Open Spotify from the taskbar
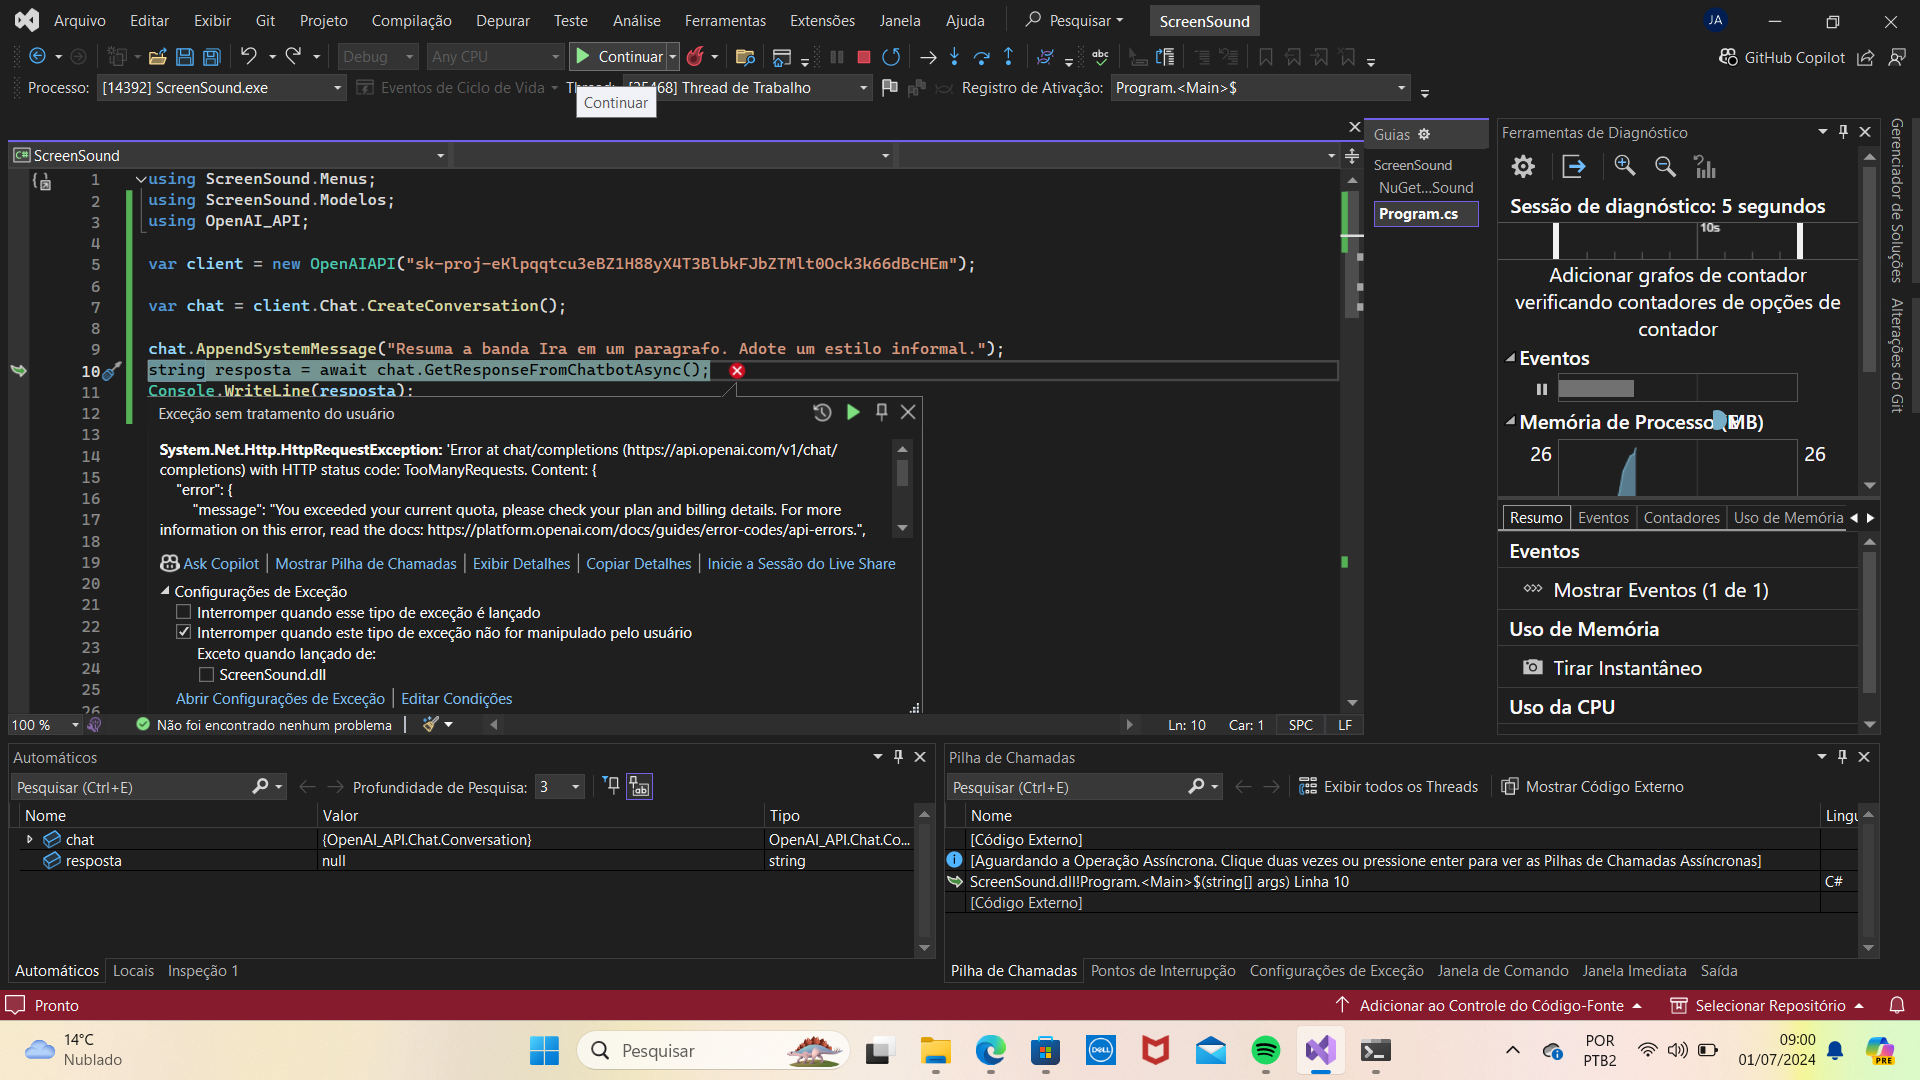This screenshot has height=1080, width=1920. coord(1266,1050)
